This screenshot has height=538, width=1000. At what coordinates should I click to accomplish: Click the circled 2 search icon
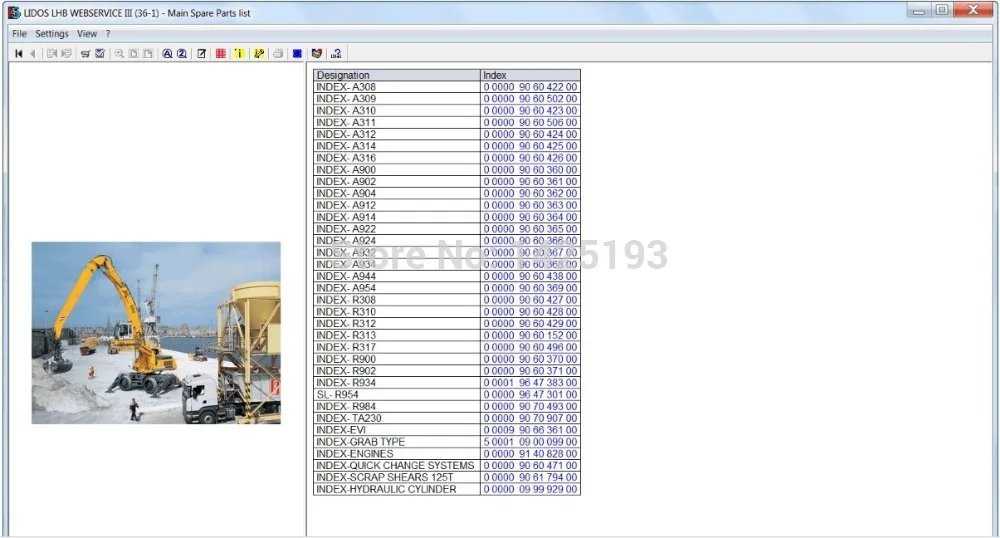pos(182,54)
